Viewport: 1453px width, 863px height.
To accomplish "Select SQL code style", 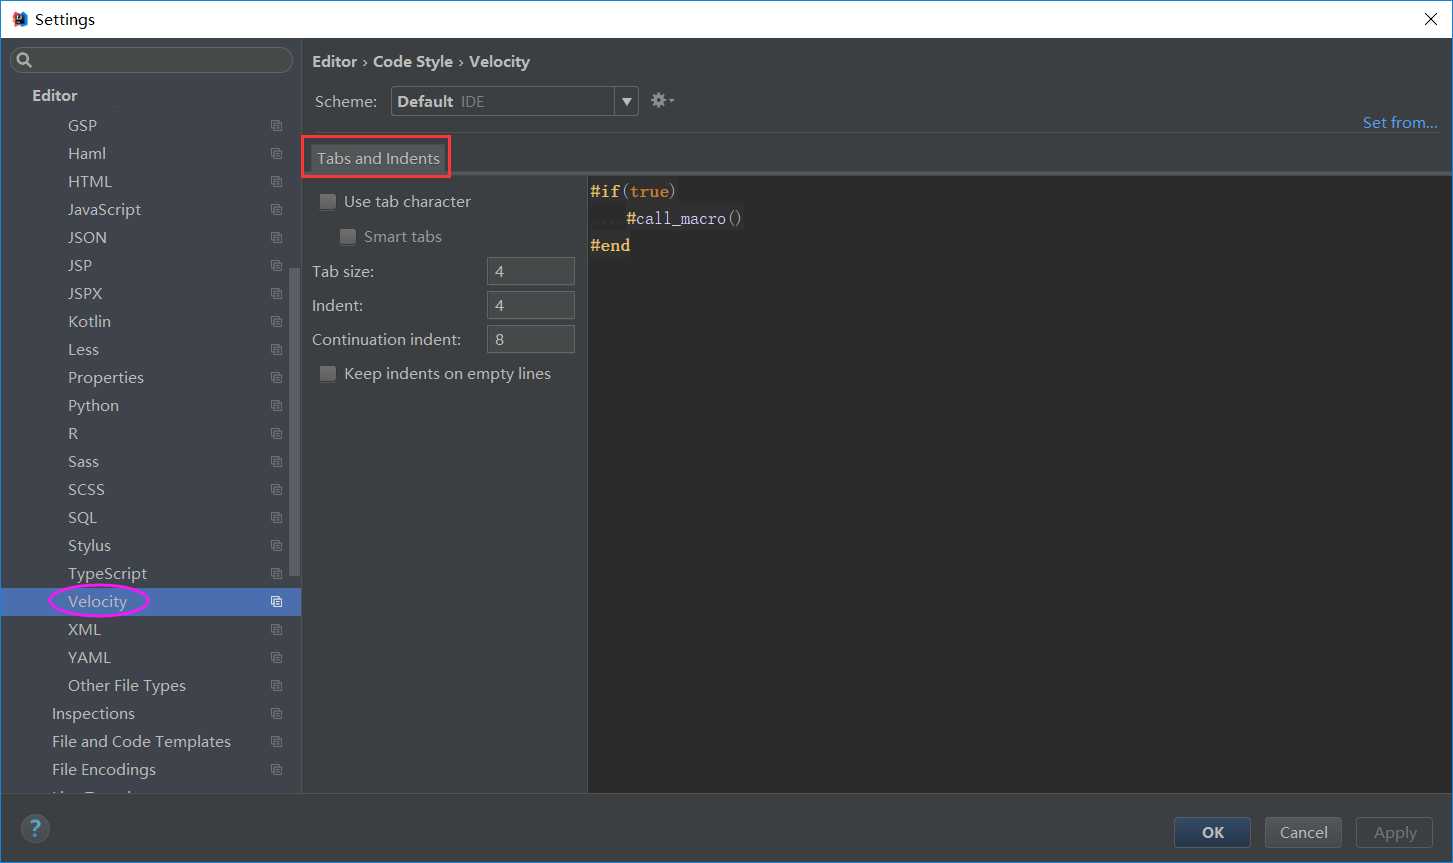I will click(x=82, y=517).
